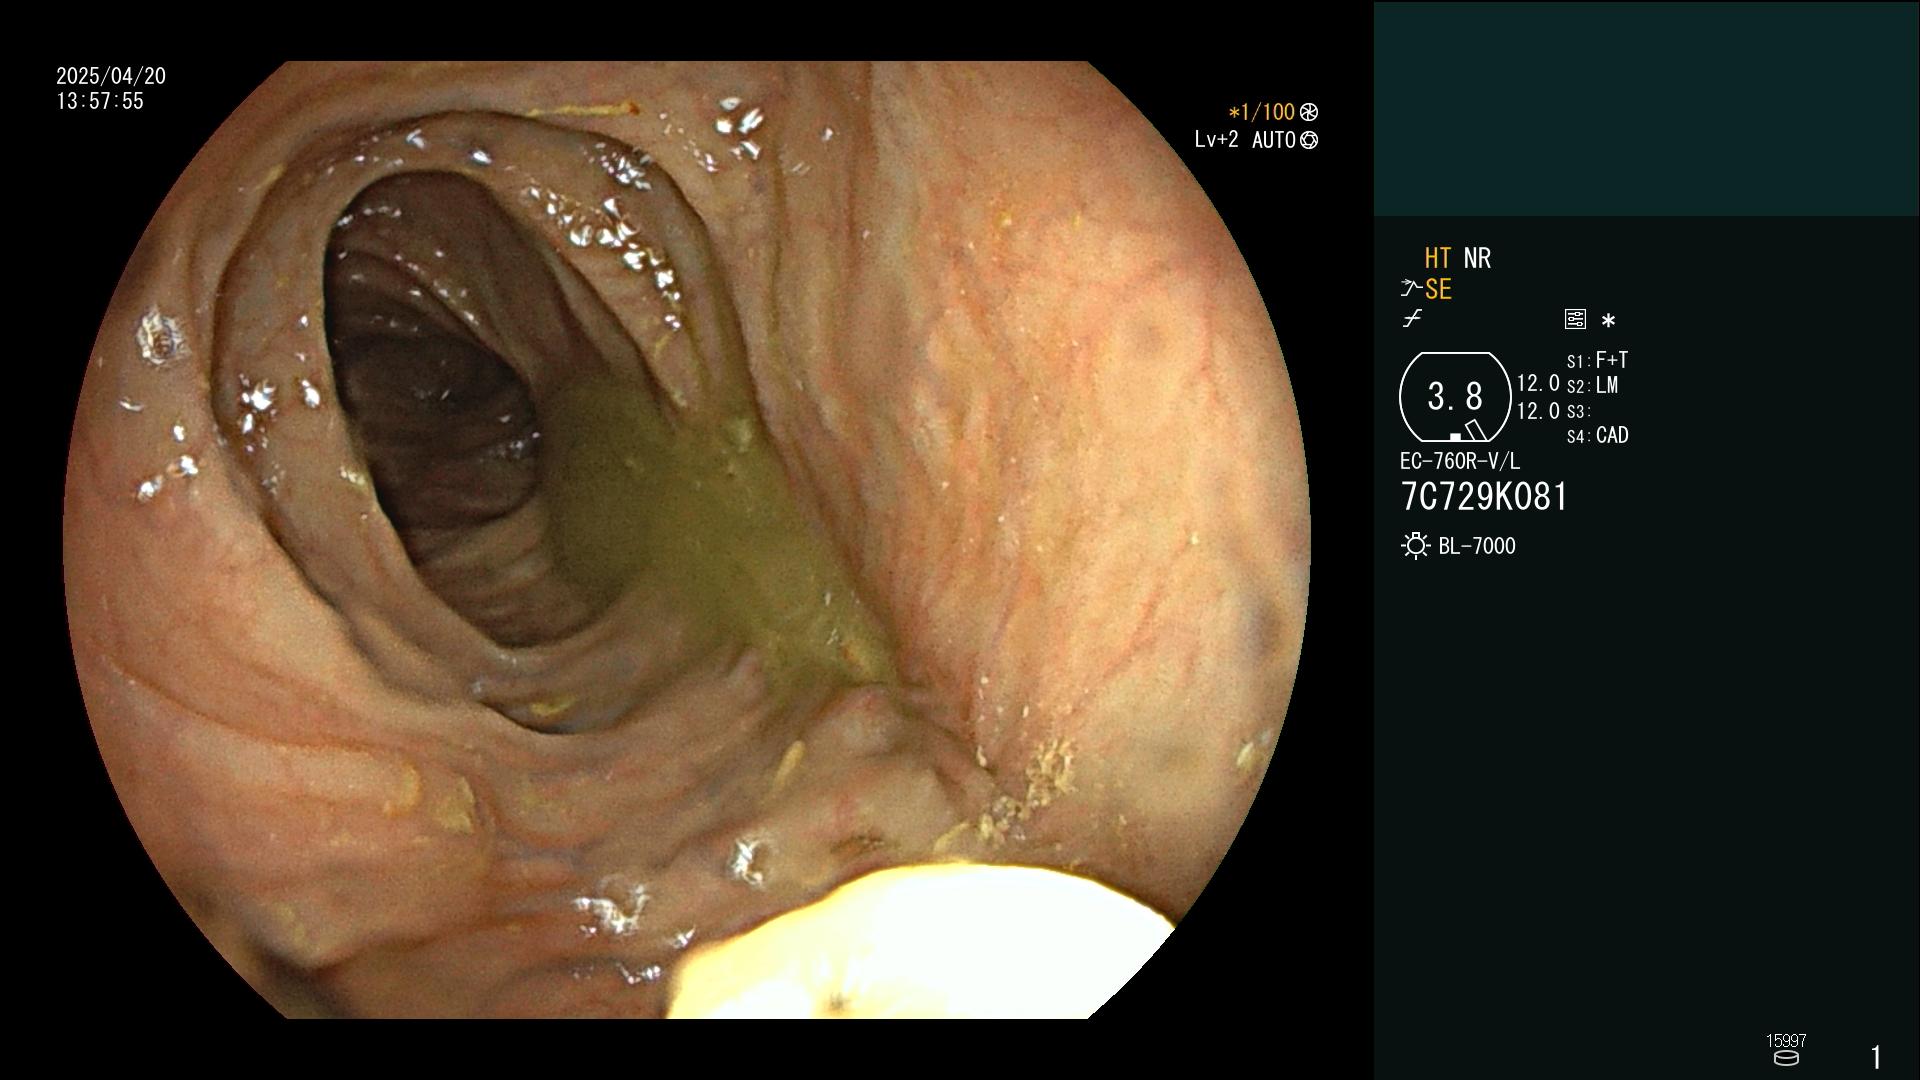The image size is (1920, 1080).
Task: Click the iris icon after AUTO
Action: click(x=1309, y=140)
